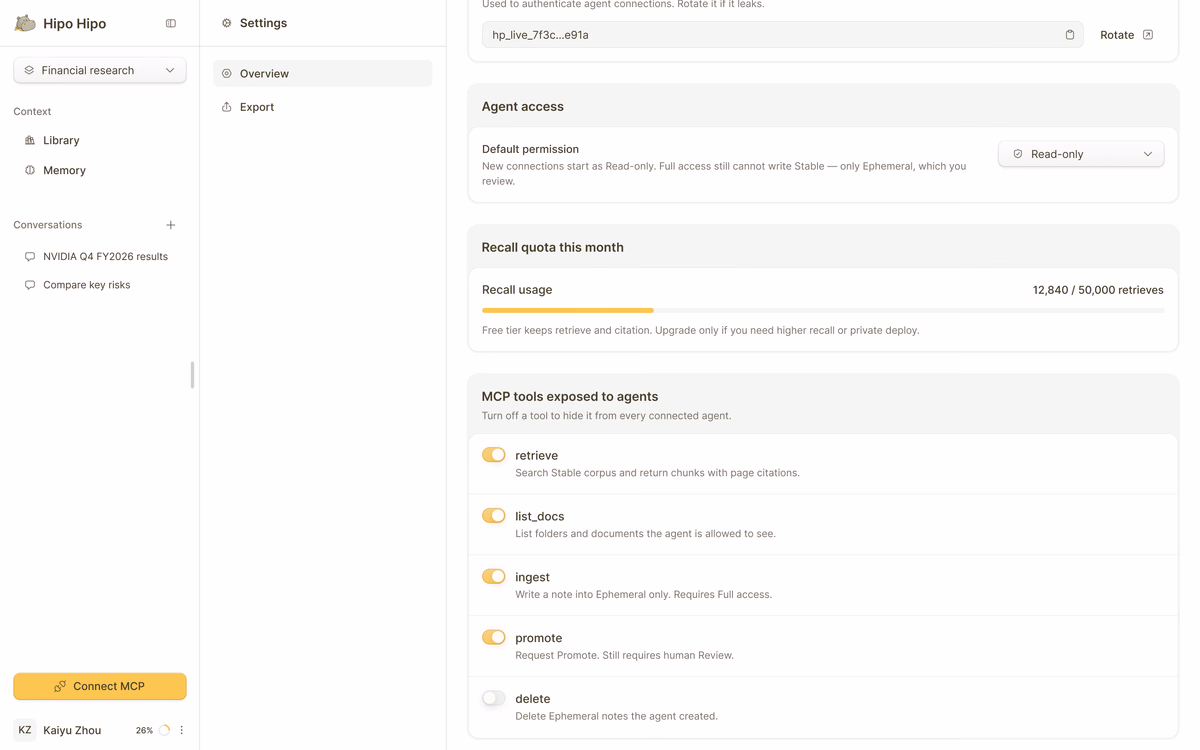Toggle off the list_docs tool
The height and width of the screenshot is (750, 1200).
pyautogui.click(x=494, y=516)
